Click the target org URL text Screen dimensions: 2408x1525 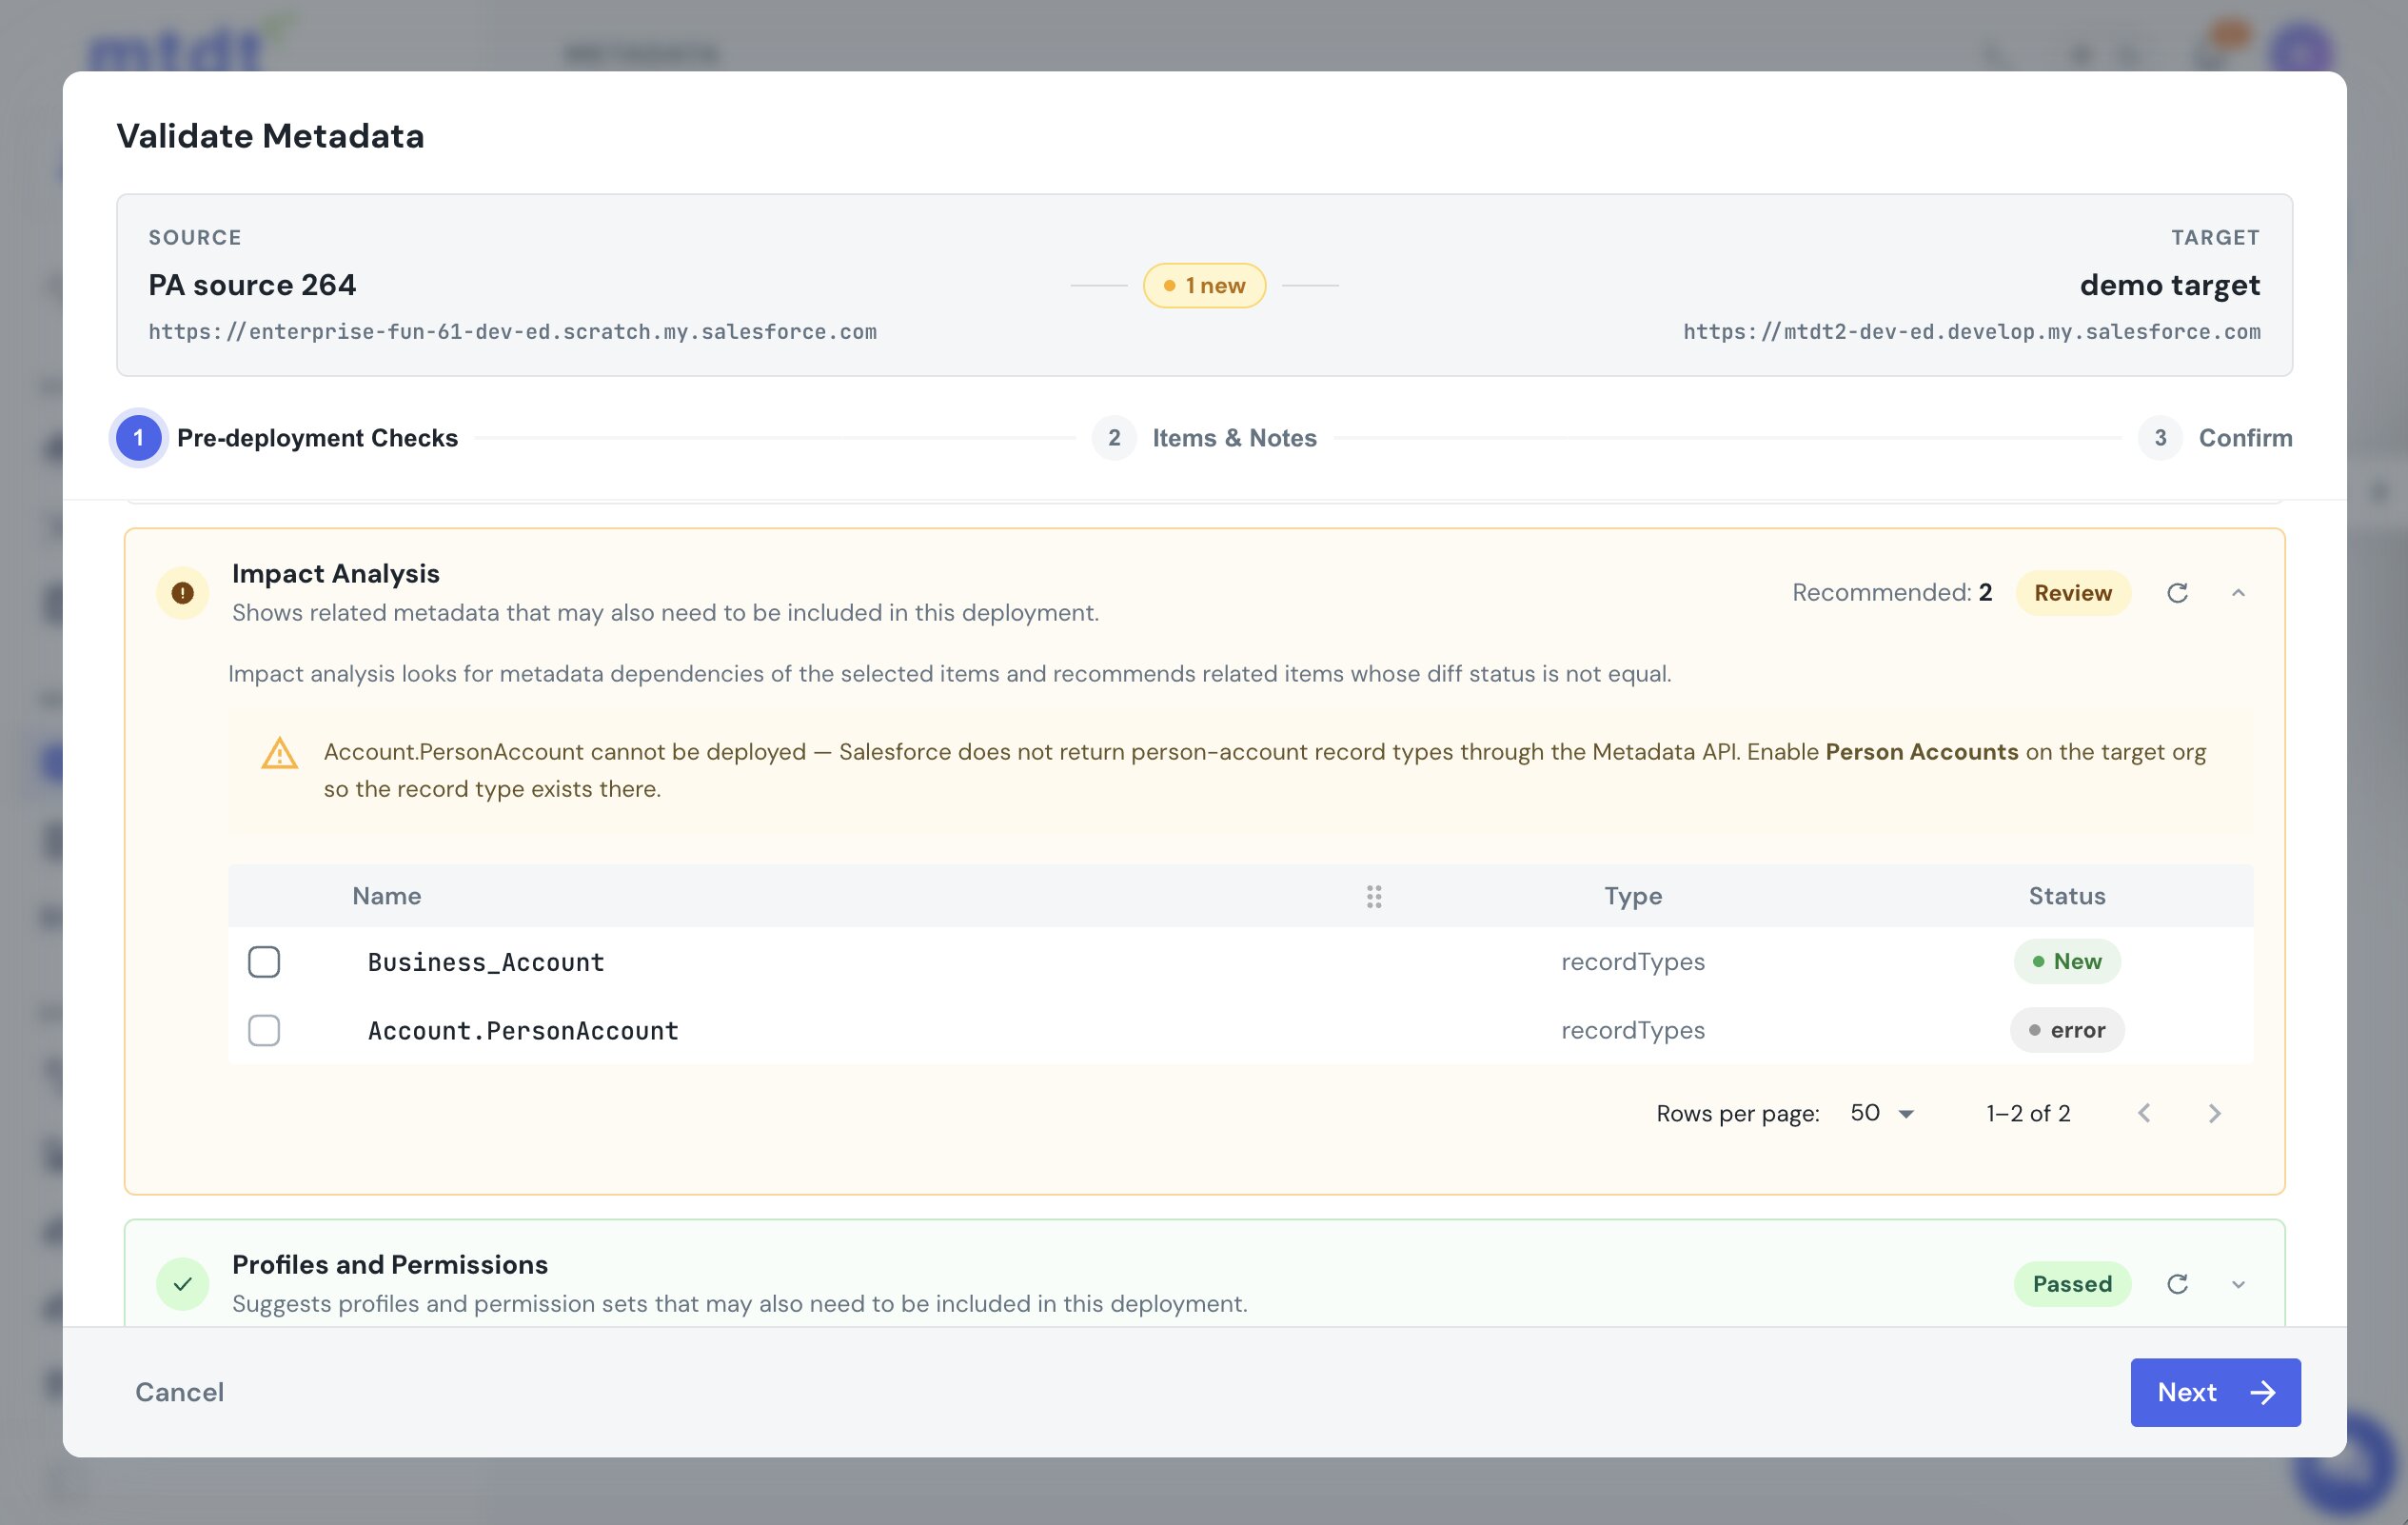point(1971,332)
